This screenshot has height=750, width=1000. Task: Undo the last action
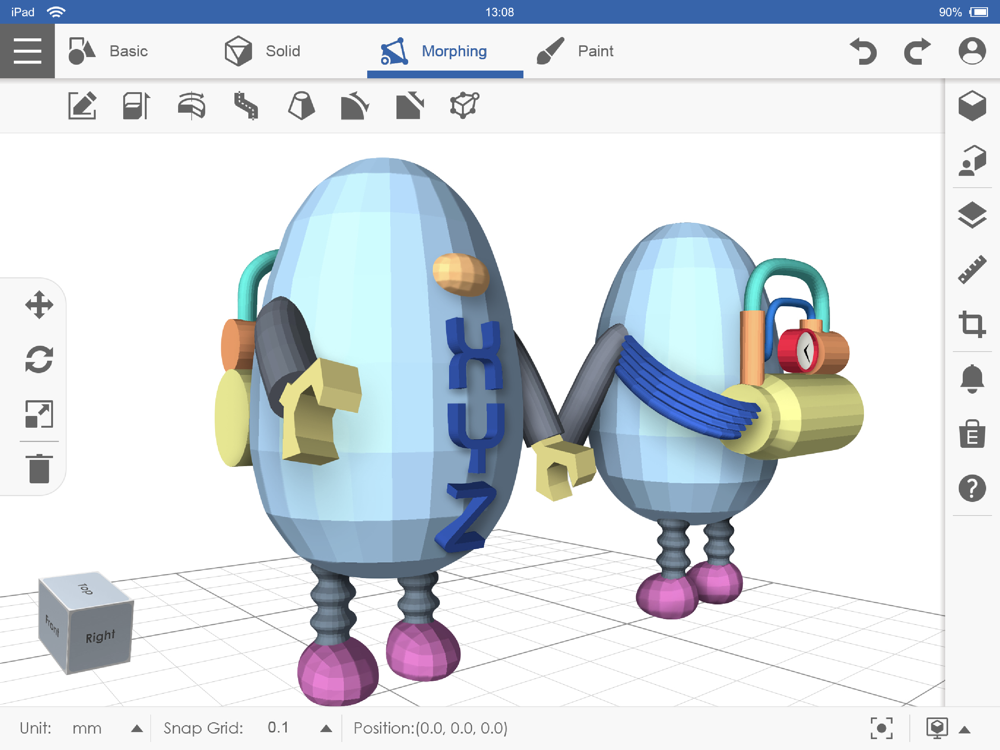click(x=864, y=51)
